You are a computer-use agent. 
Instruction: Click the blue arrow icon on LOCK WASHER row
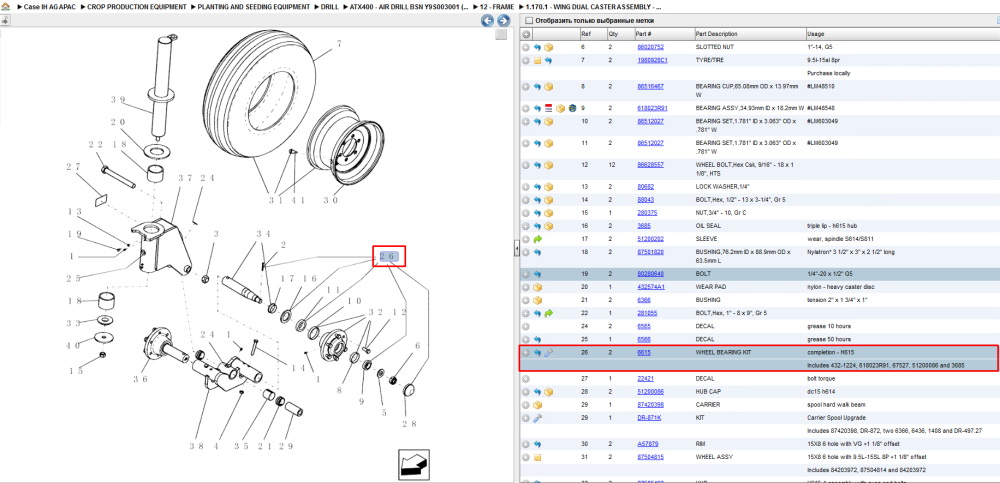[537, 187]
